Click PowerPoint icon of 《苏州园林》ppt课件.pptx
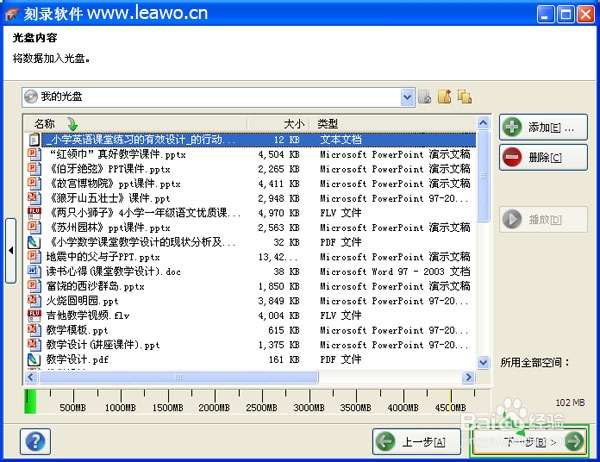The width and height of the screenshot is (600, 462). 34,227
